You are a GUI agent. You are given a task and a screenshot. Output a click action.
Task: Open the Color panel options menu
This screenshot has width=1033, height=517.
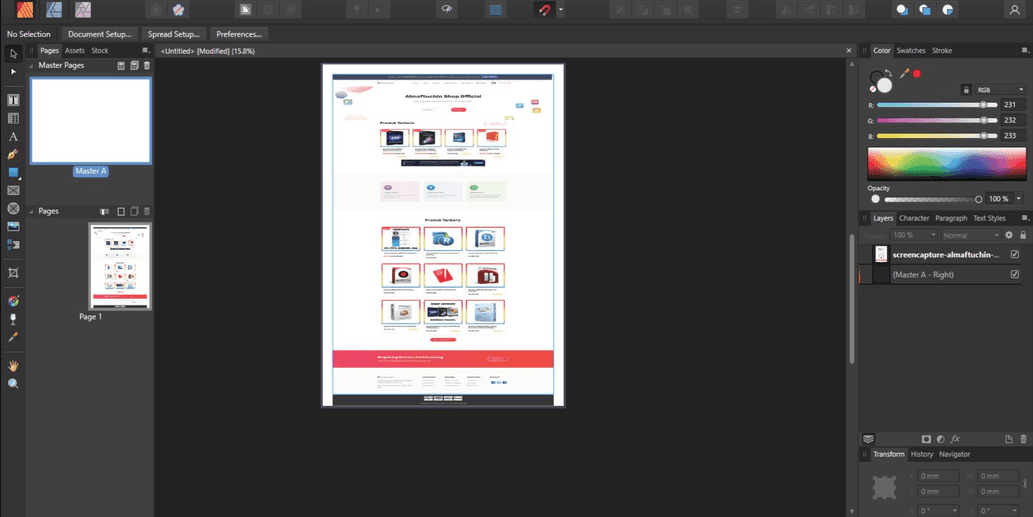1024,51
